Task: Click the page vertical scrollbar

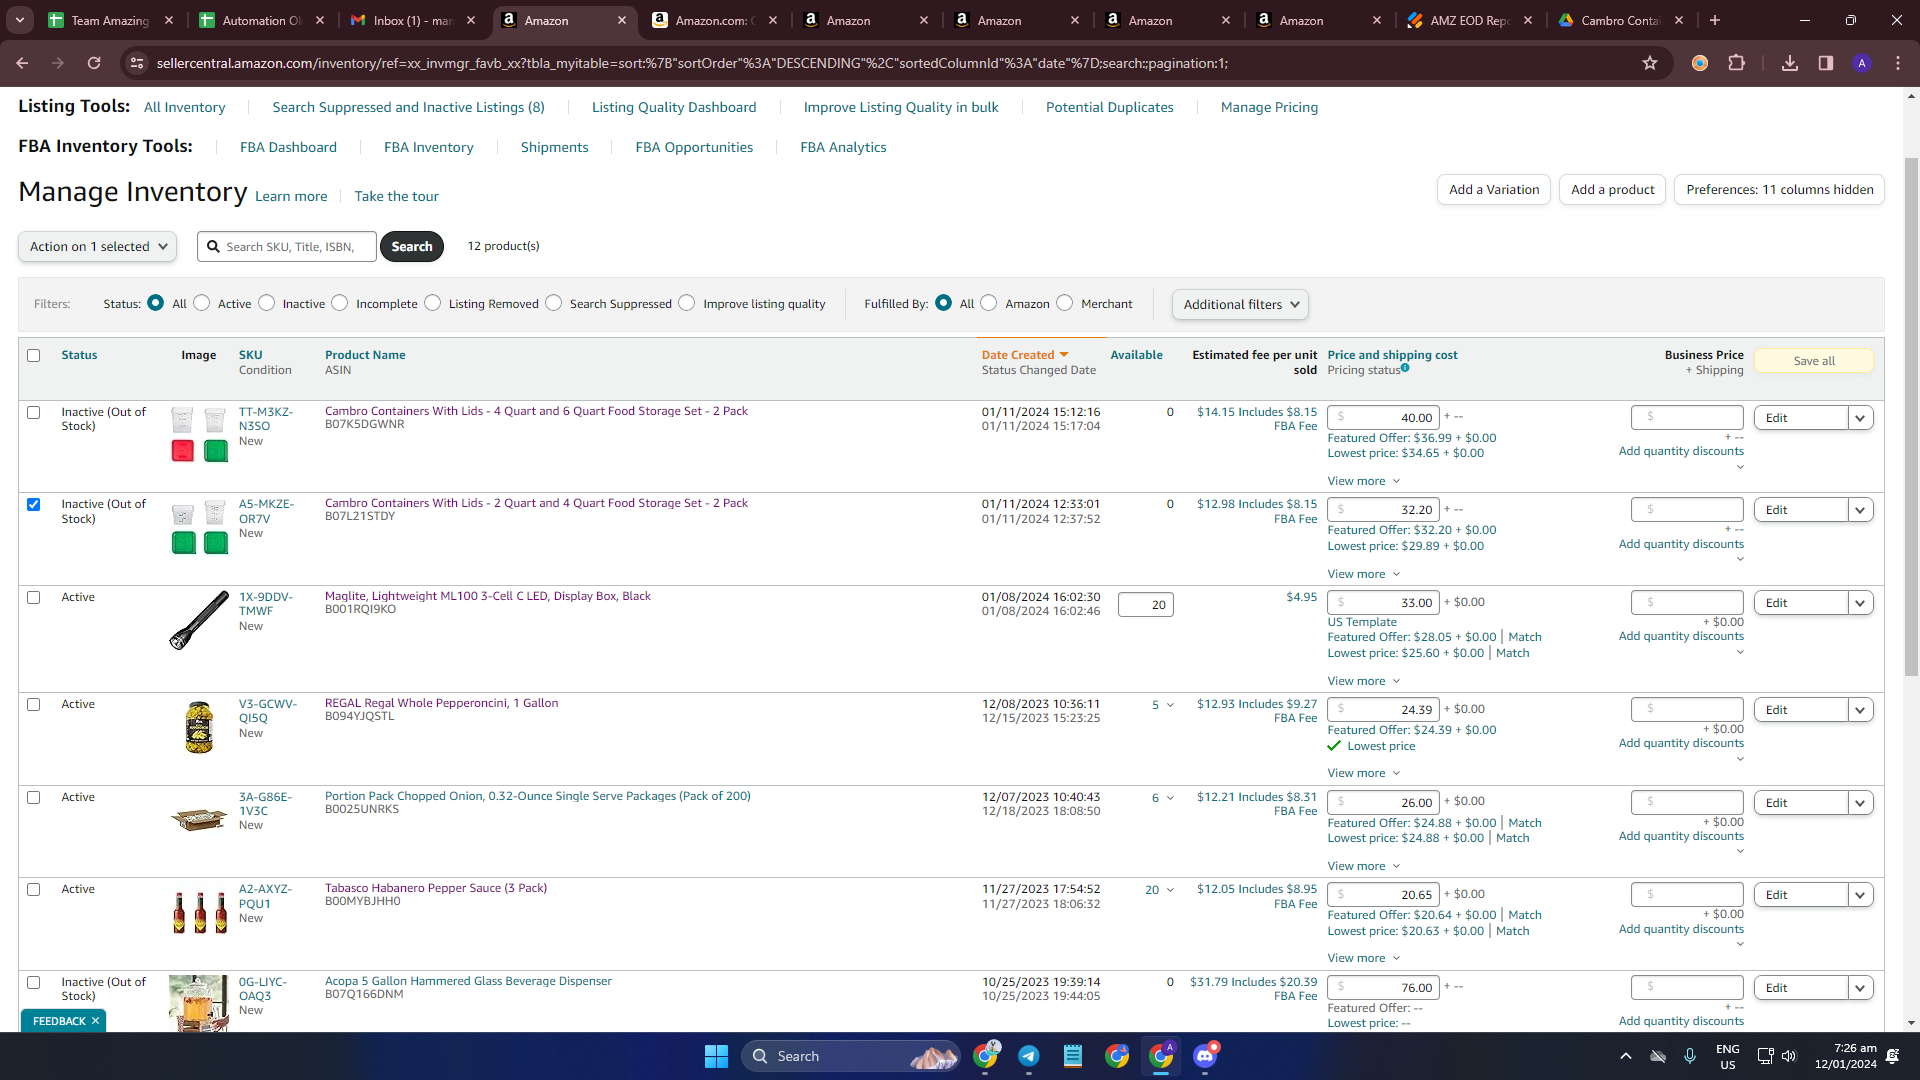Action: 1911,415
